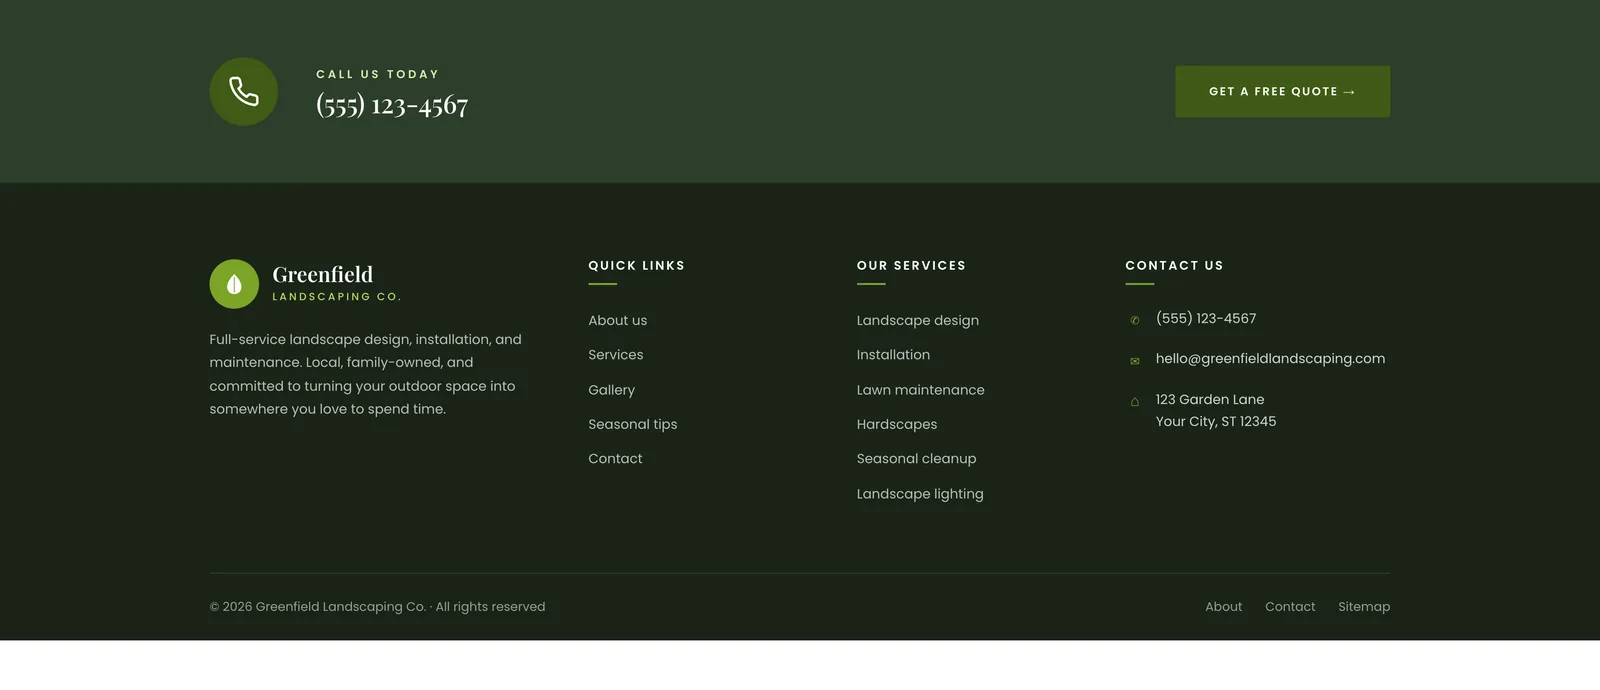This screenshot has width=1600, height=690.
Task: Click the phone number listed under Contact Us
Action: 1206,319
